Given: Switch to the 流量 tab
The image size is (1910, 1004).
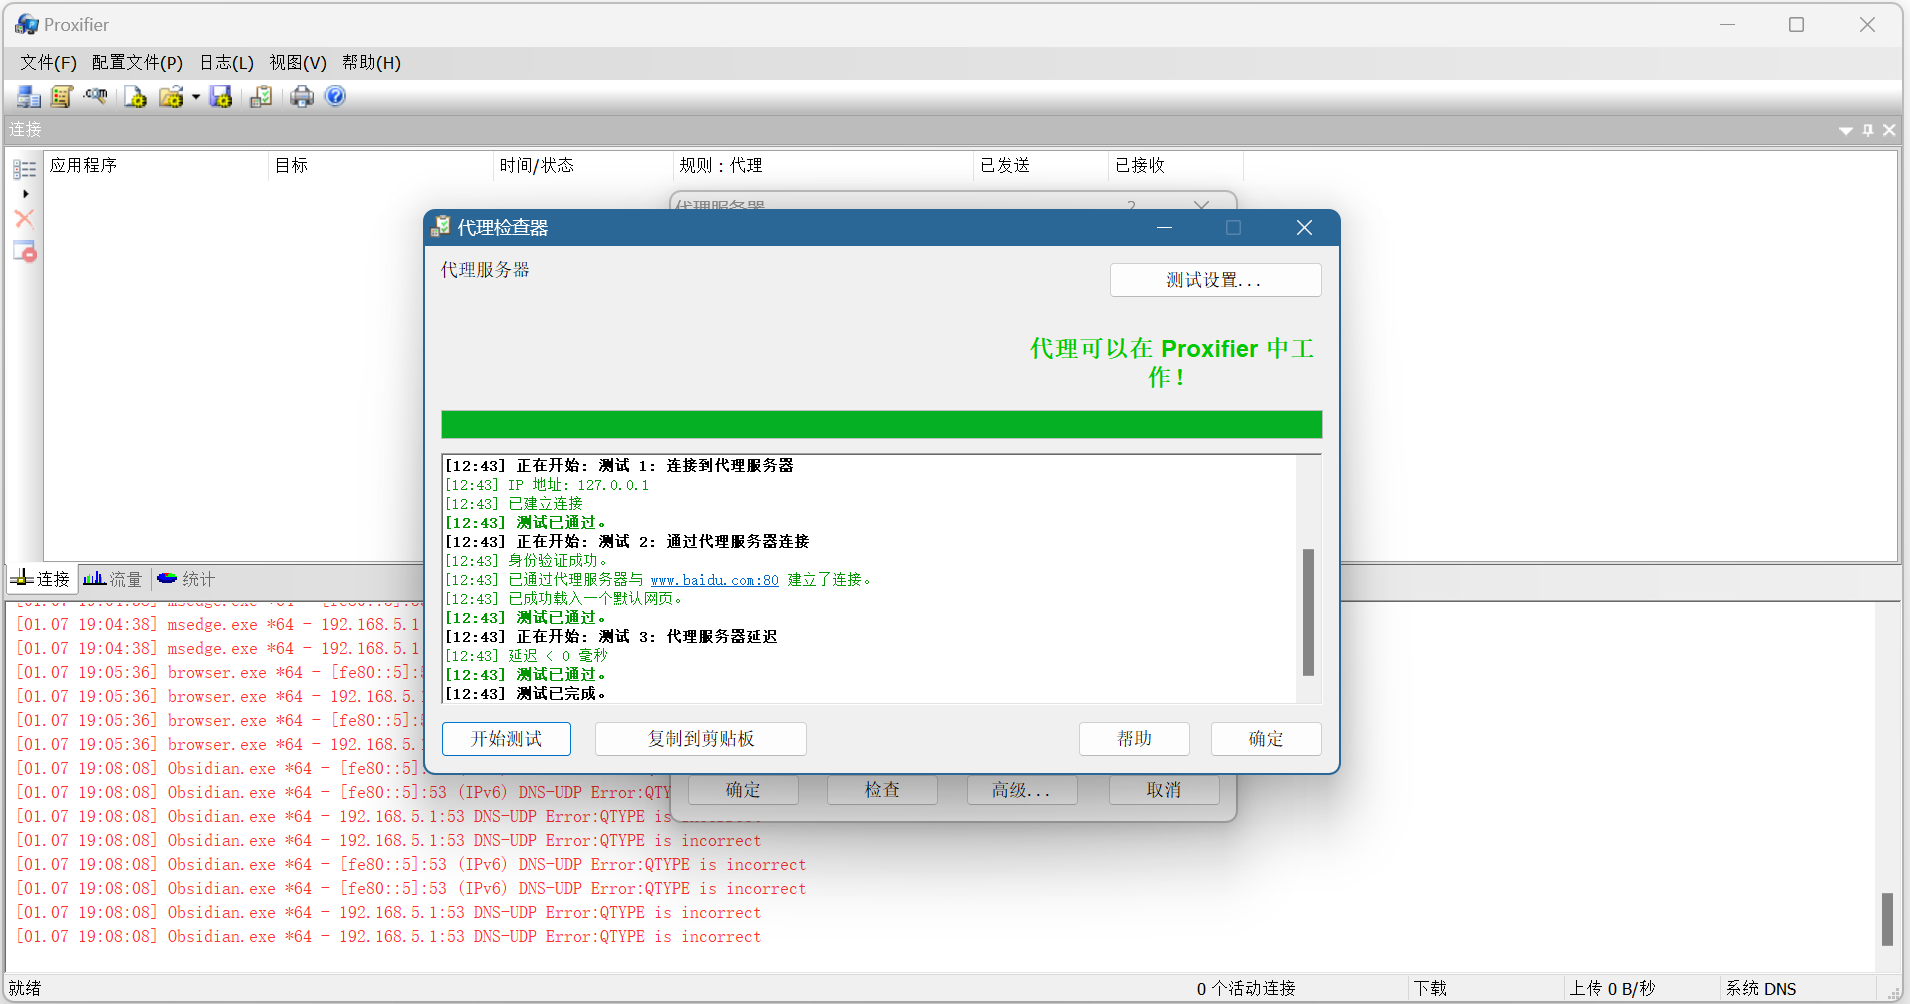Looking at the screenshot, I should click(x=113, y=579).
